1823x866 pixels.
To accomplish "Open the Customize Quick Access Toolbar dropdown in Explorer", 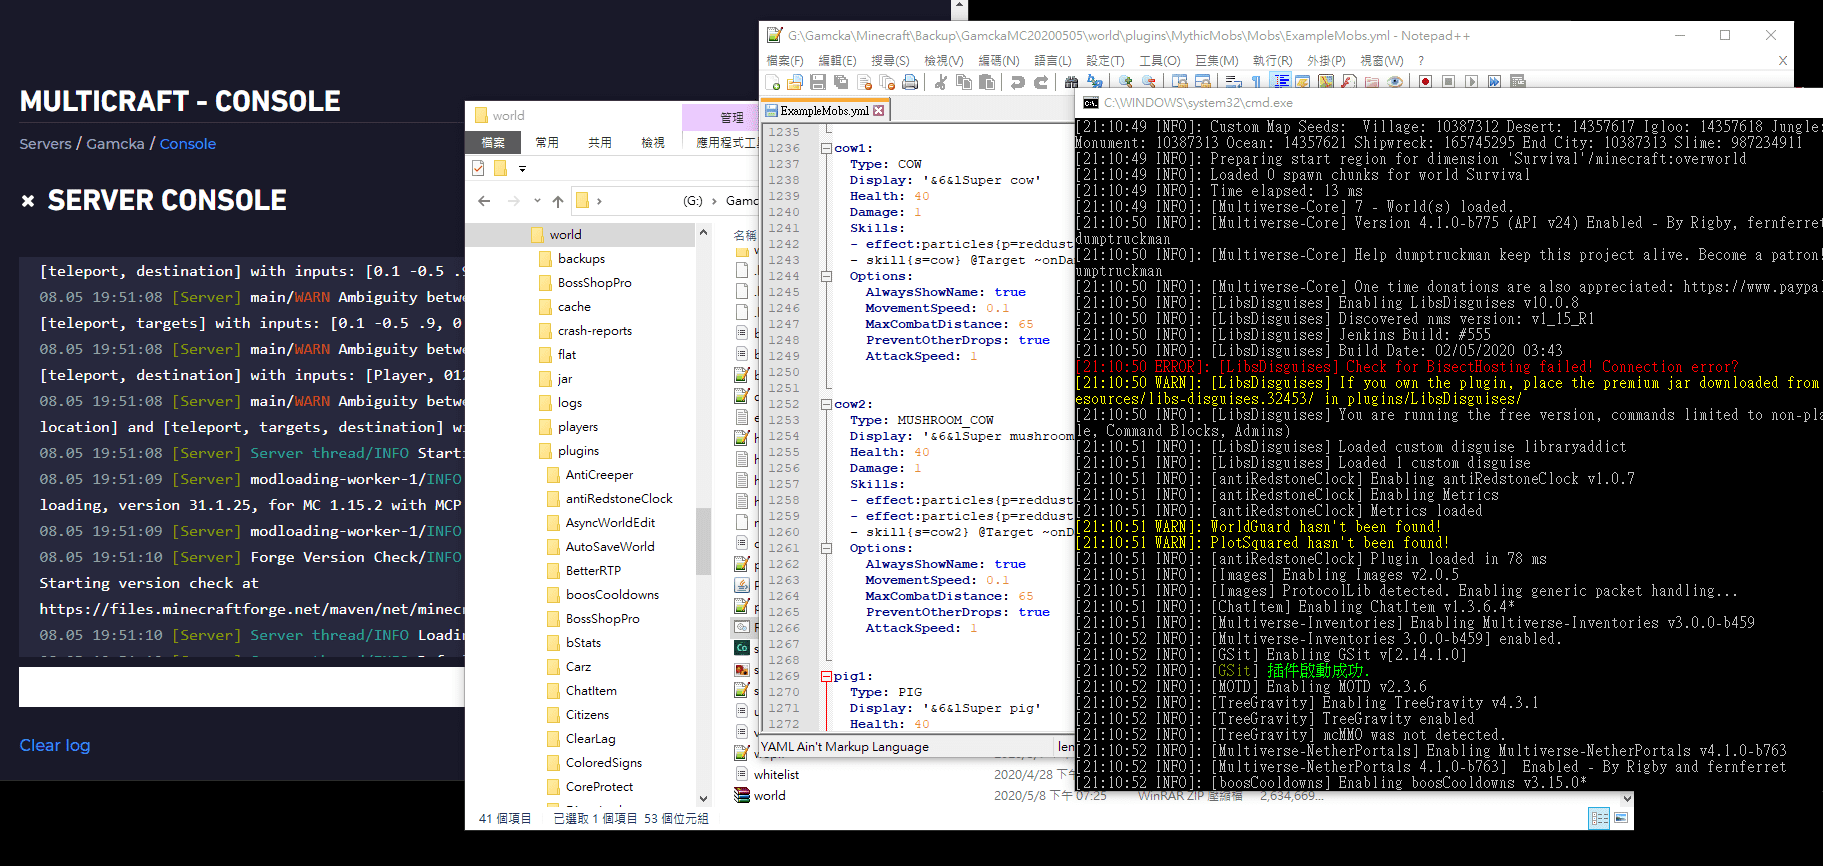I will point(522,168).
